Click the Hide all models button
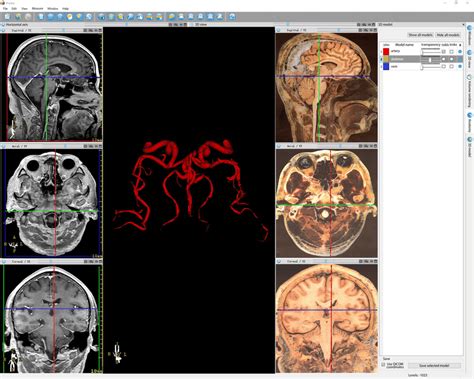The width and height of the screenshot is (474, 379). click(x=448, y=35)
